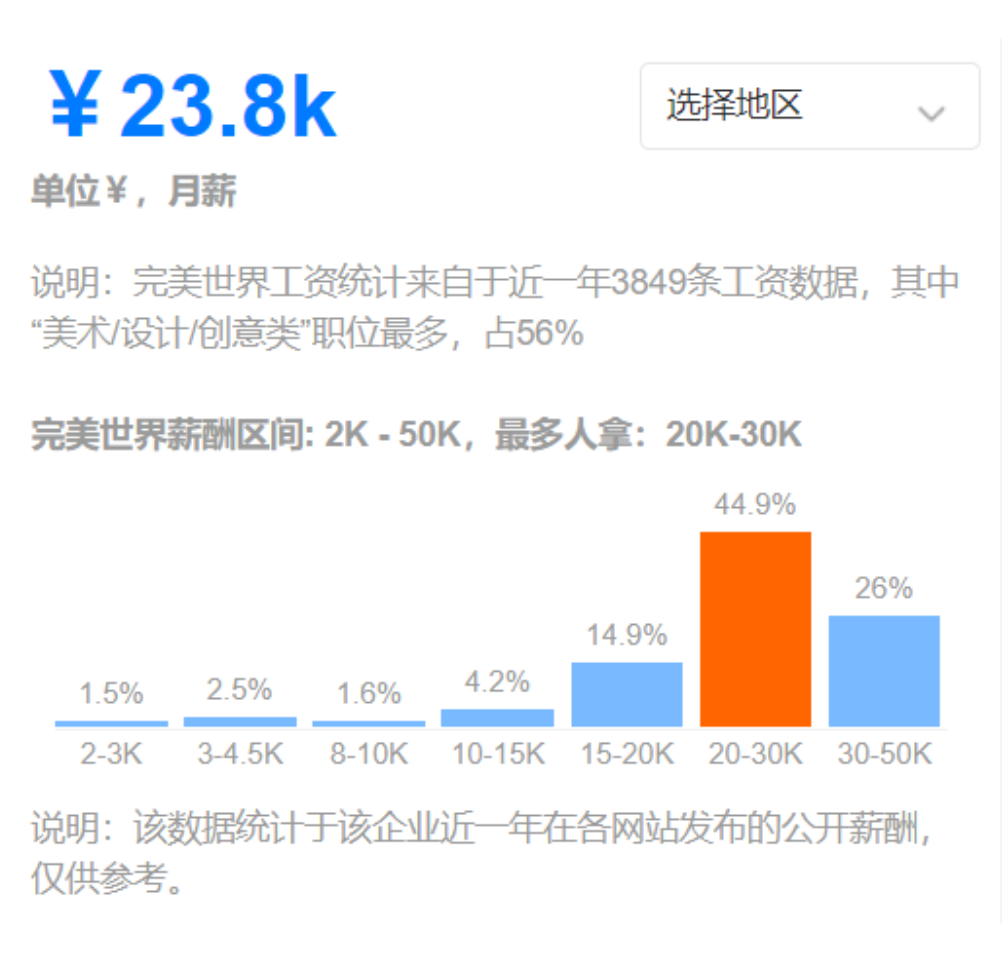Click the 1.5% percentage label

pyautogui.click(x=111, y=693)
